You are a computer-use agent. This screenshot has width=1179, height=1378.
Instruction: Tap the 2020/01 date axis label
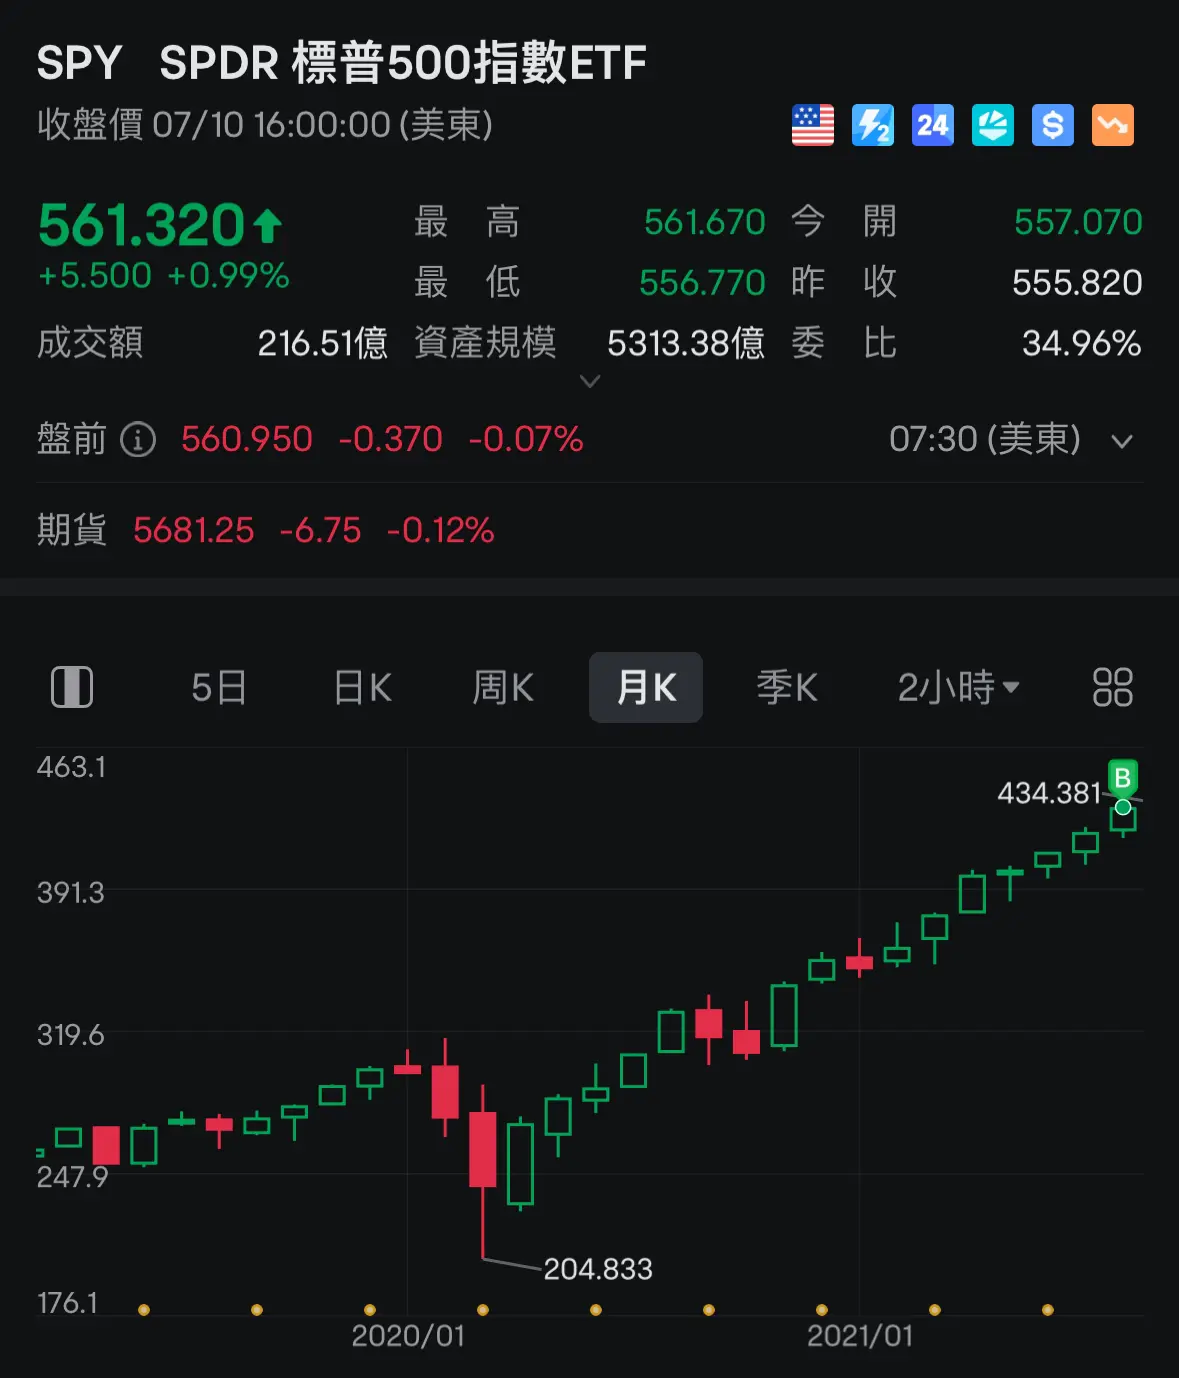(408, 1336)
